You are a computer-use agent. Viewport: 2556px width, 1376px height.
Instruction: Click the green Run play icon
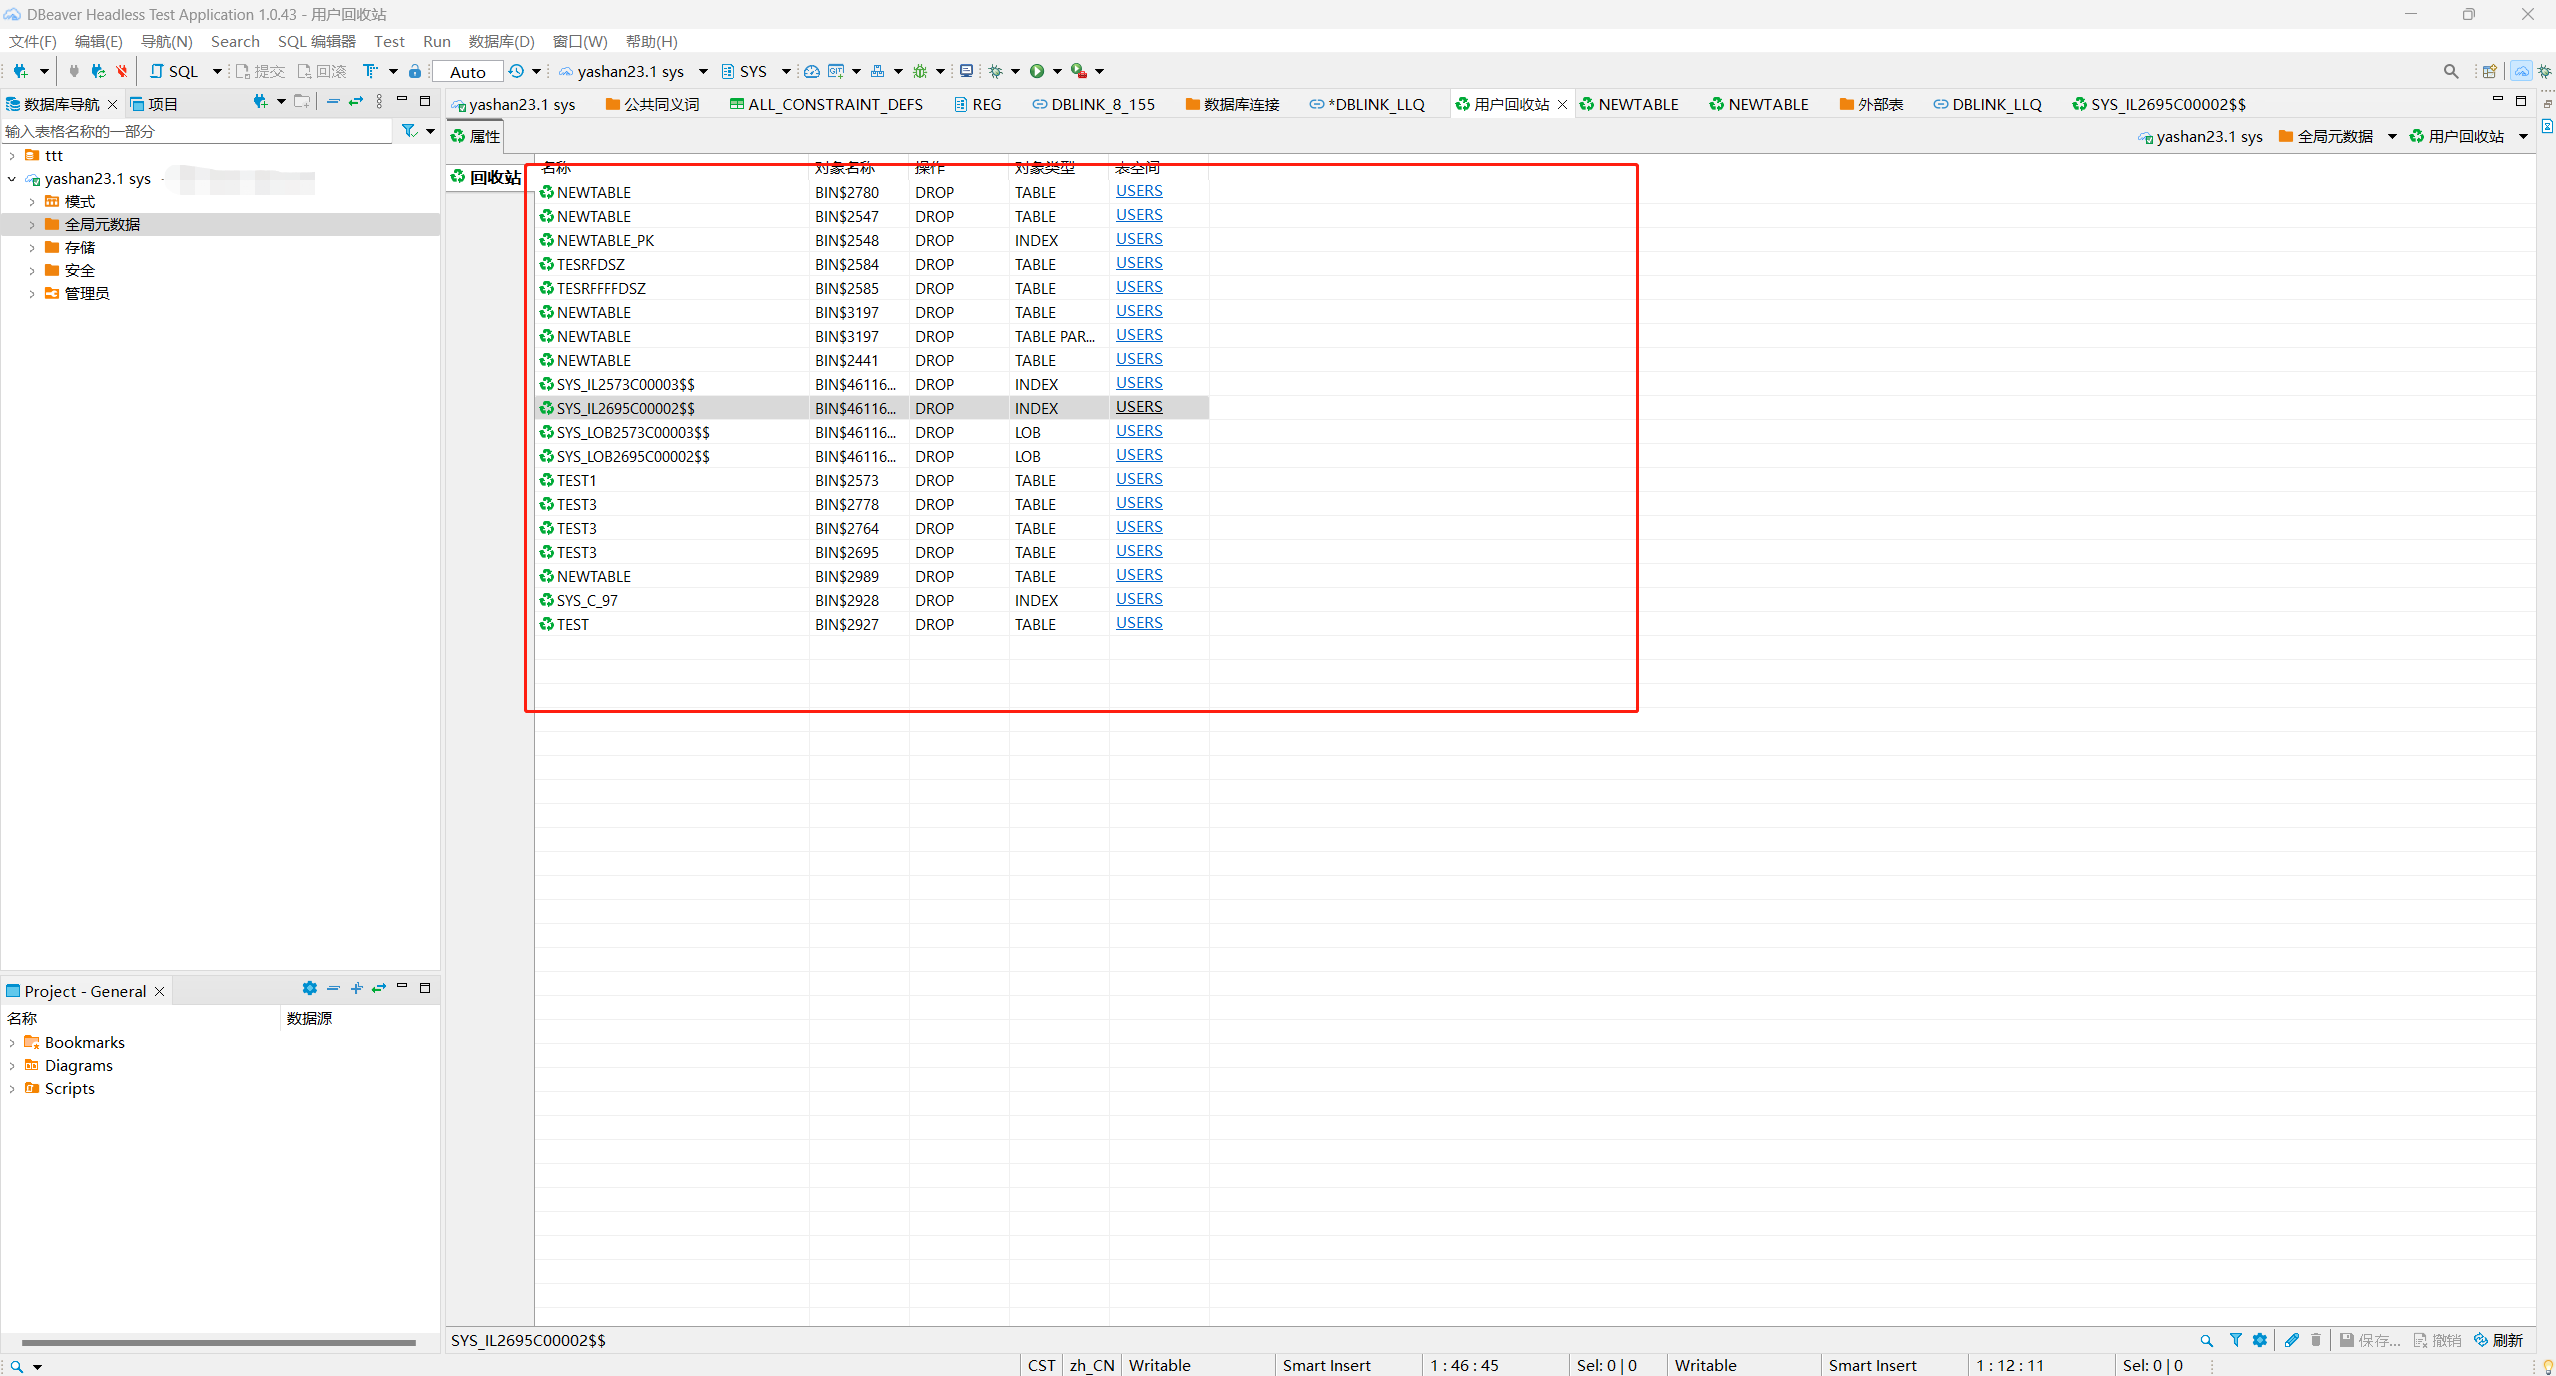tap(1037, 71)
